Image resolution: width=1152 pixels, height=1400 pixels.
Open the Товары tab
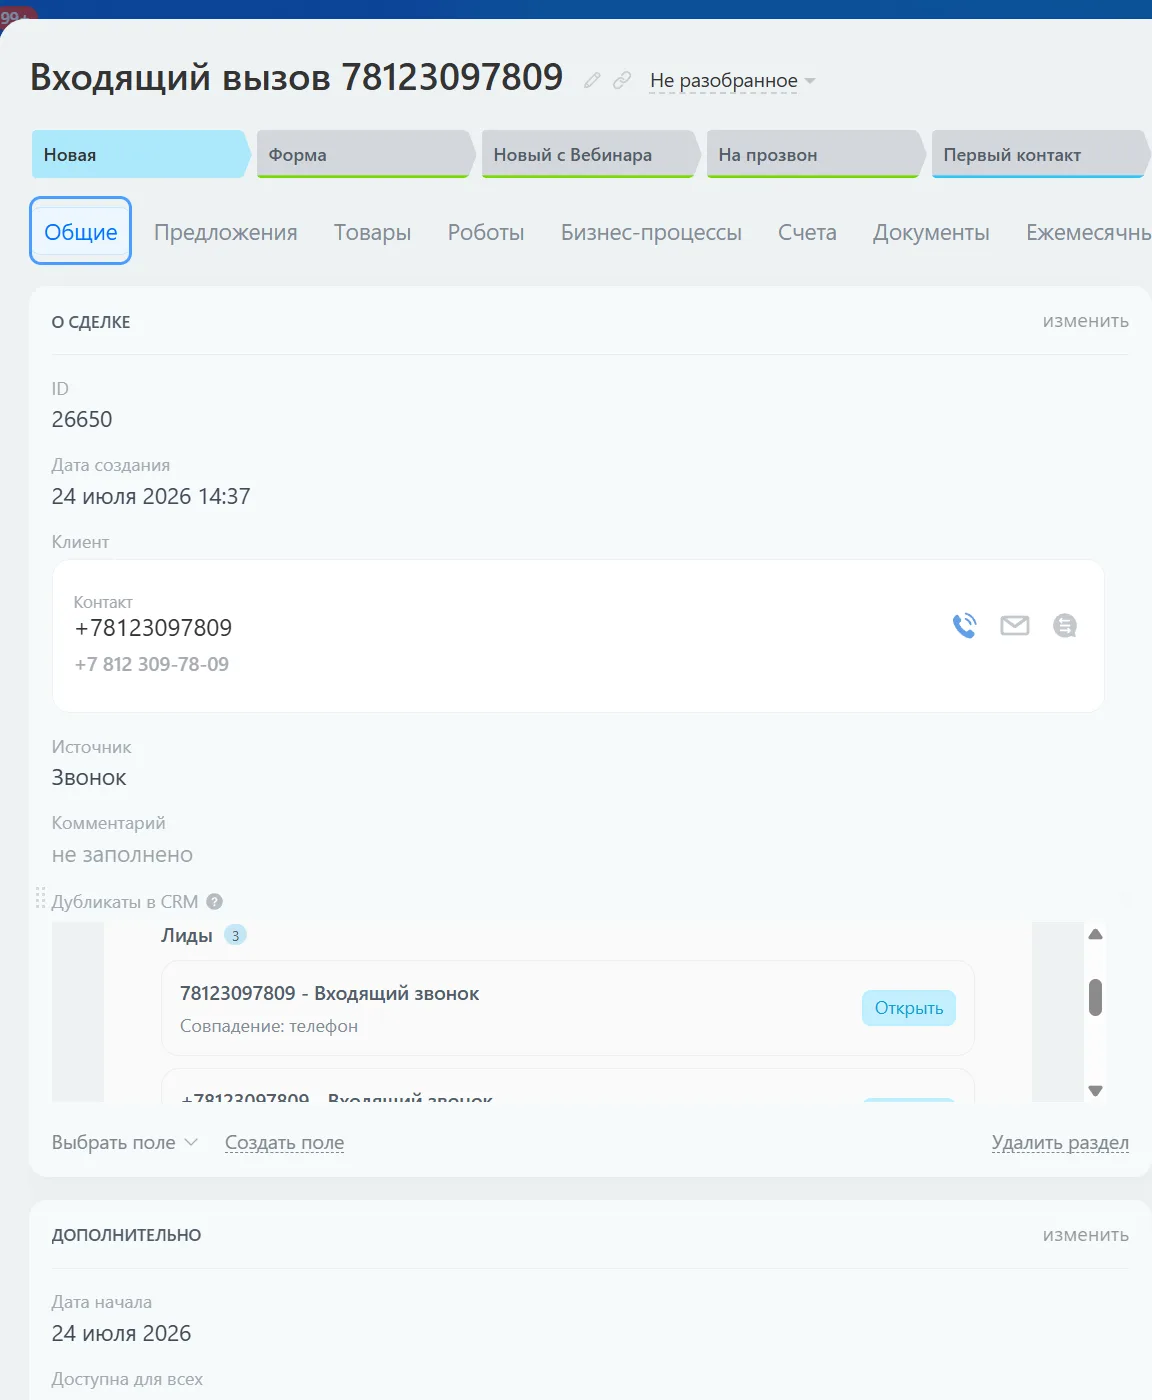coord(373,232)
